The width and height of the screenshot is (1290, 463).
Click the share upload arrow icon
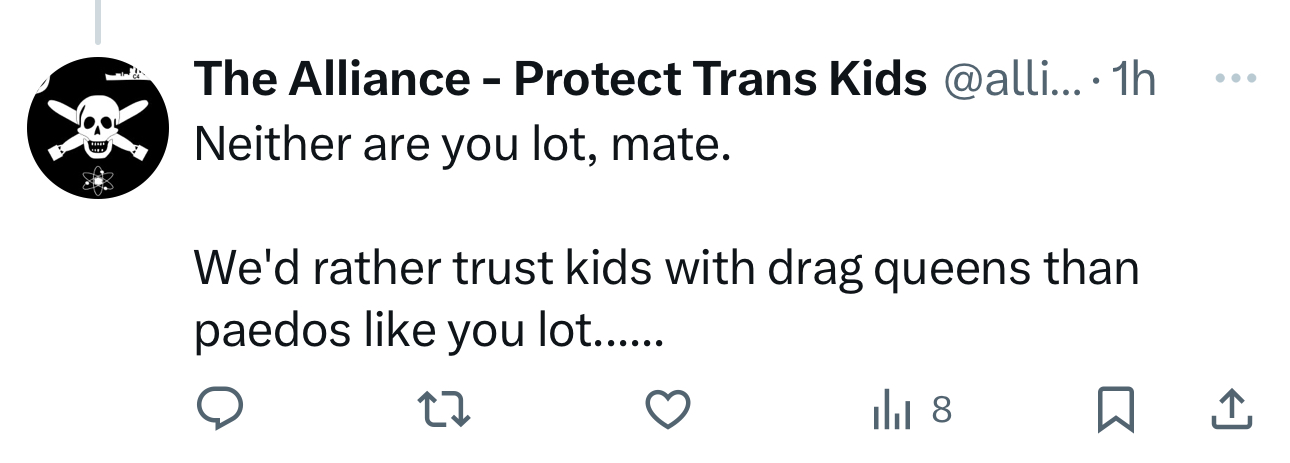[1232, 408]
